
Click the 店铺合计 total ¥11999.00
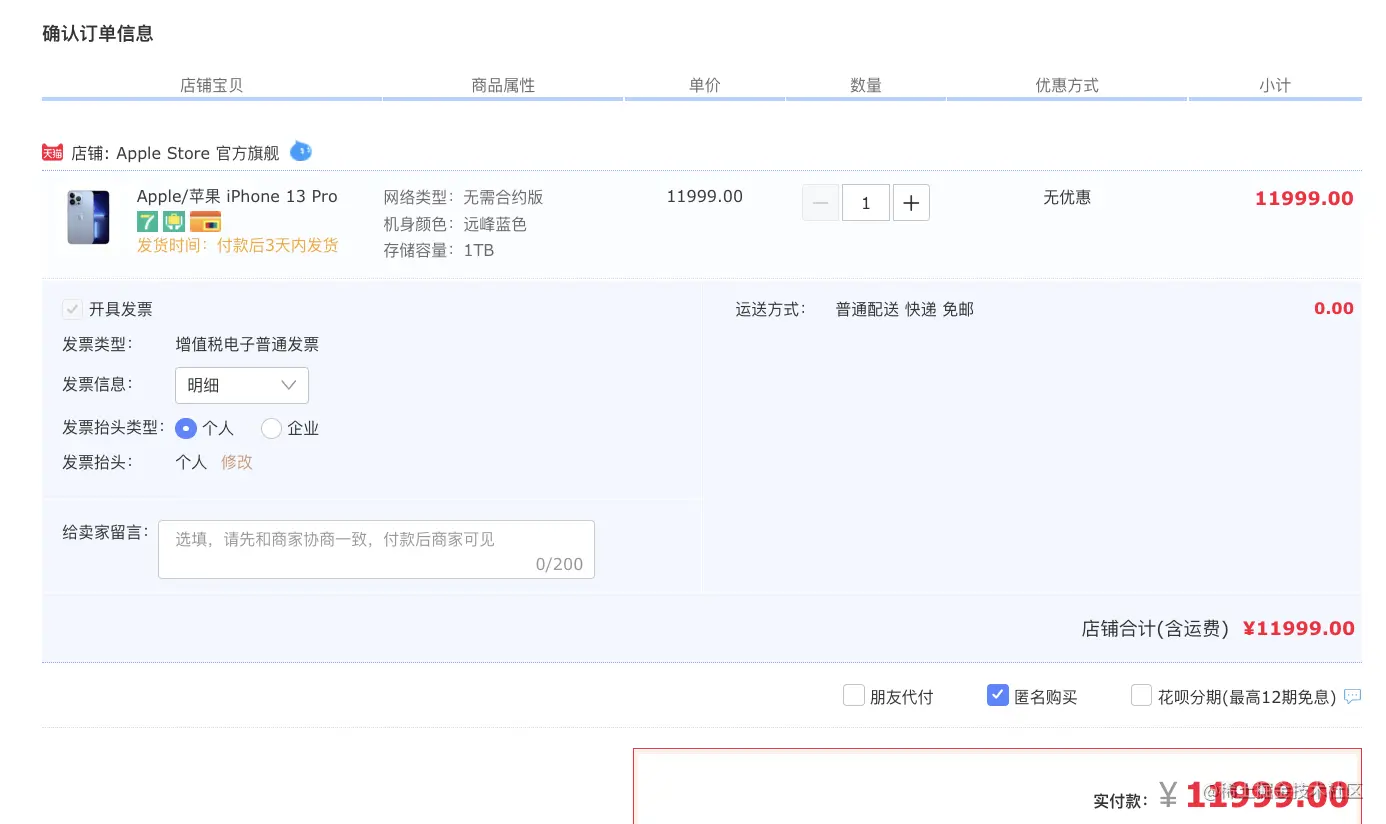(1299, 628)
